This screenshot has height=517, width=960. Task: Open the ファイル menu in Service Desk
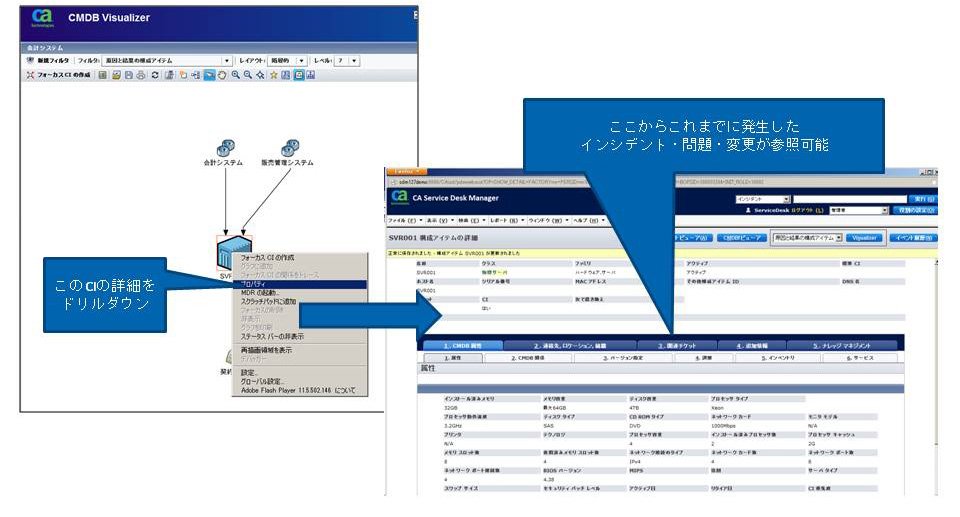[405, 220]
